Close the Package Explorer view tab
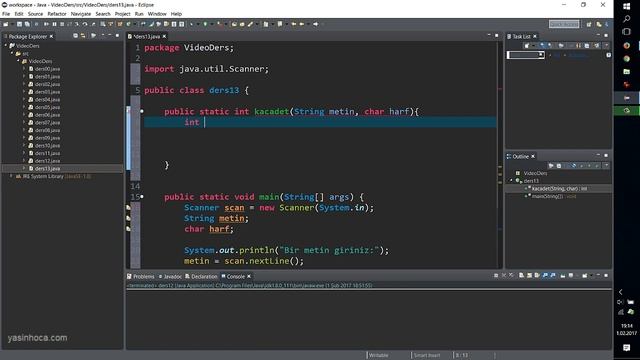Screen dimensions: 640x360 (51, 36)
